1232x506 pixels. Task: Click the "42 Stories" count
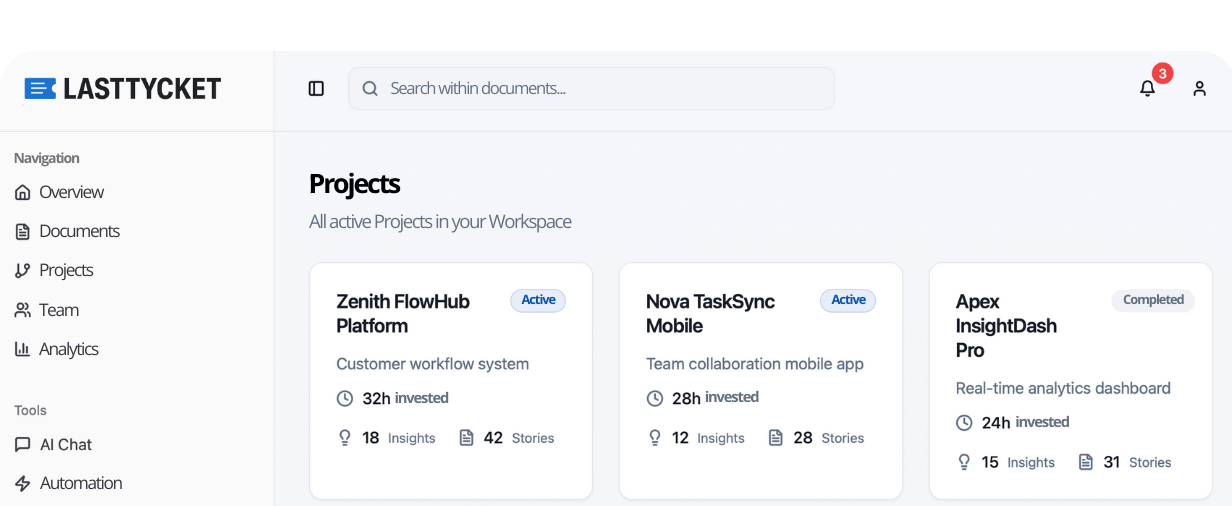(x=519, y=438)
